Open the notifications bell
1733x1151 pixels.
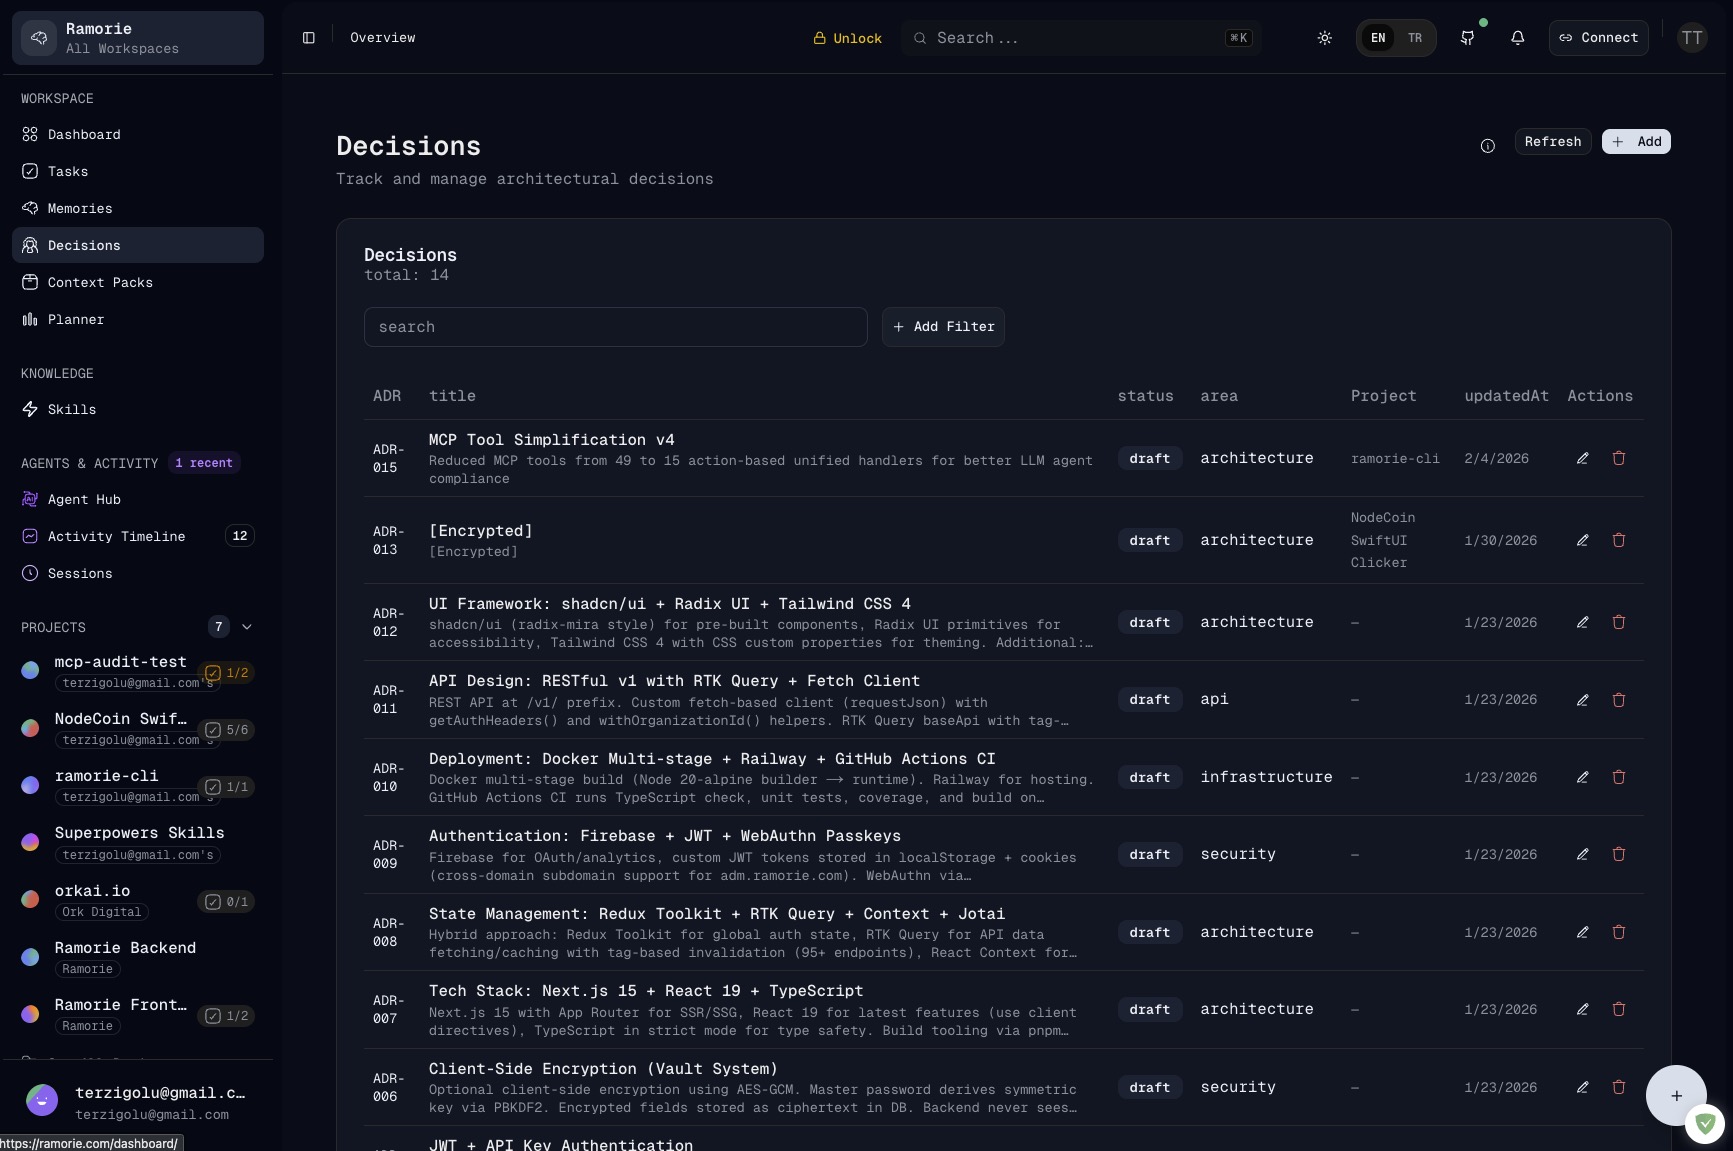[x=1517, y=38]
